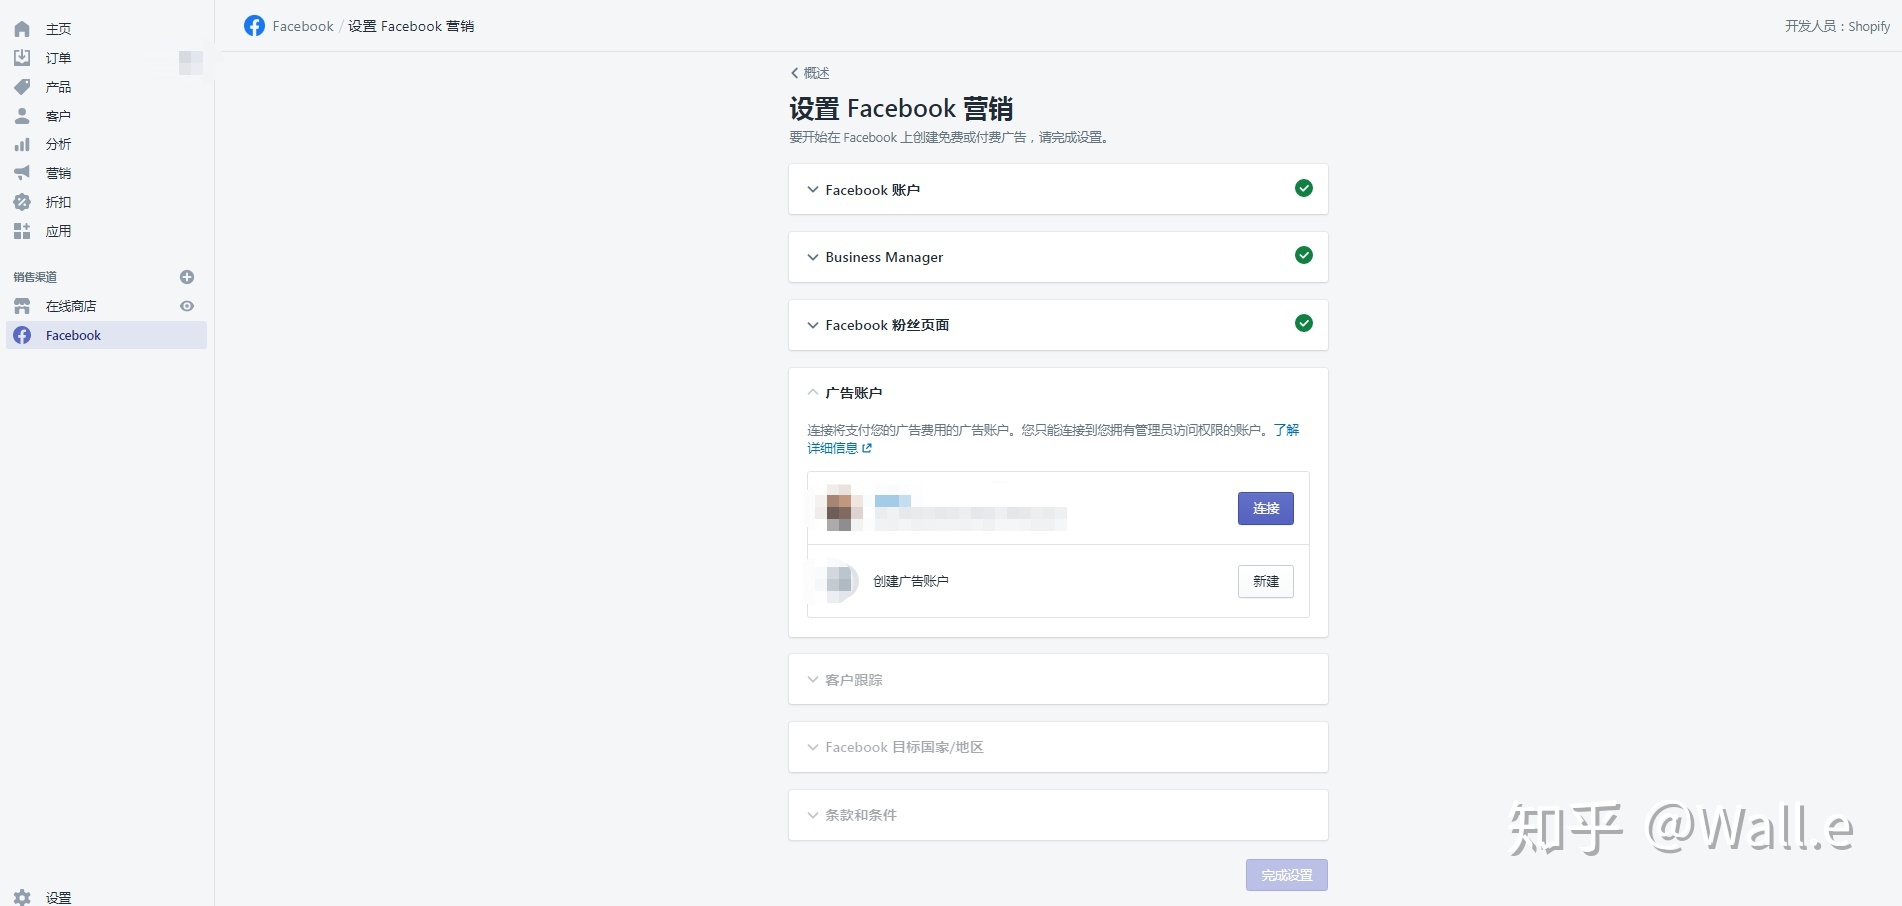Toggle the online store eye view icon
This screenshot has width=1902, height=906.
point(187,306)
